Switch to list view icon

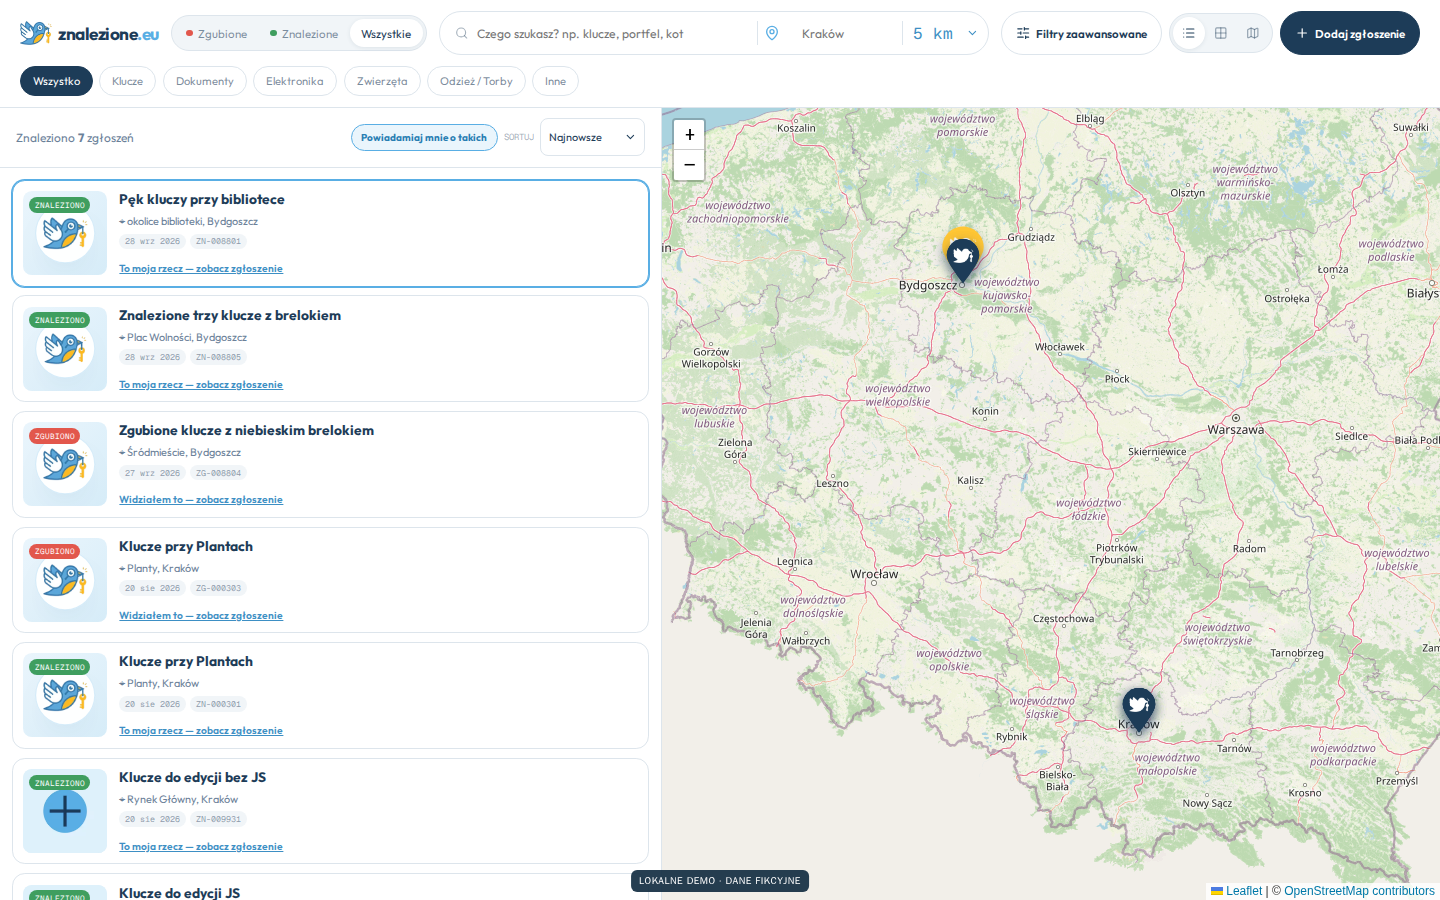pos(1189,33)
